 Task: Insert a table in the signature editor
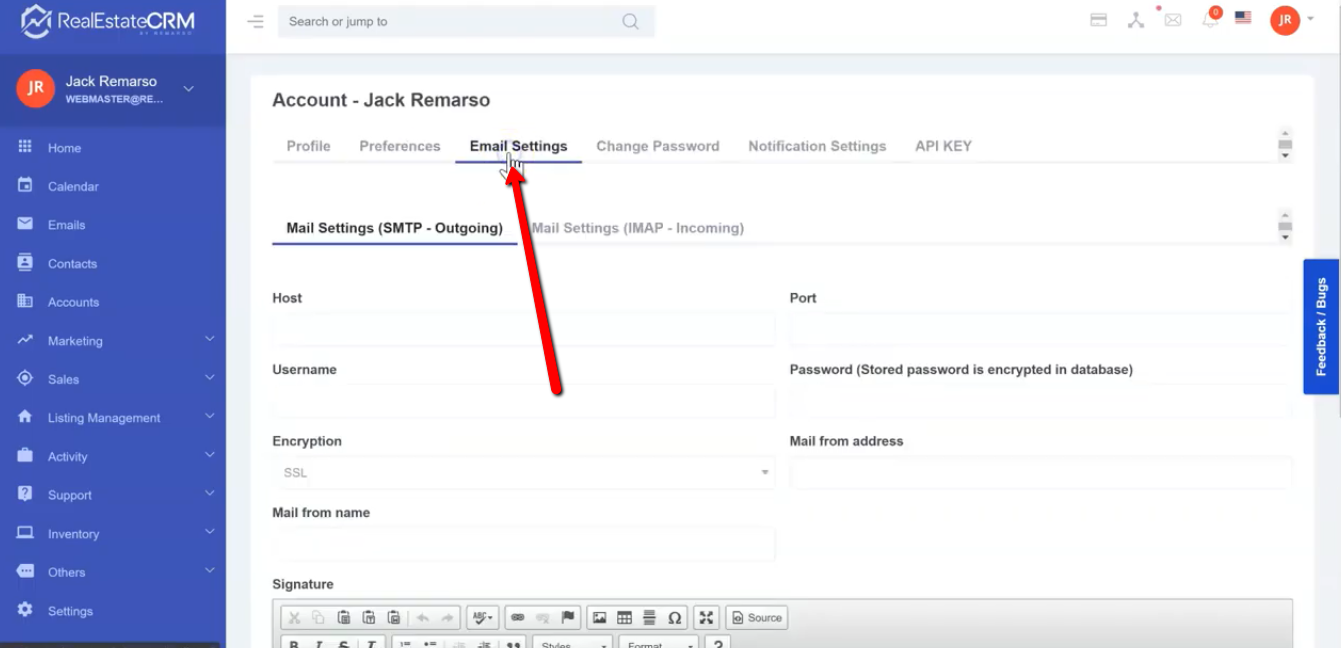[x=624, y=618]
